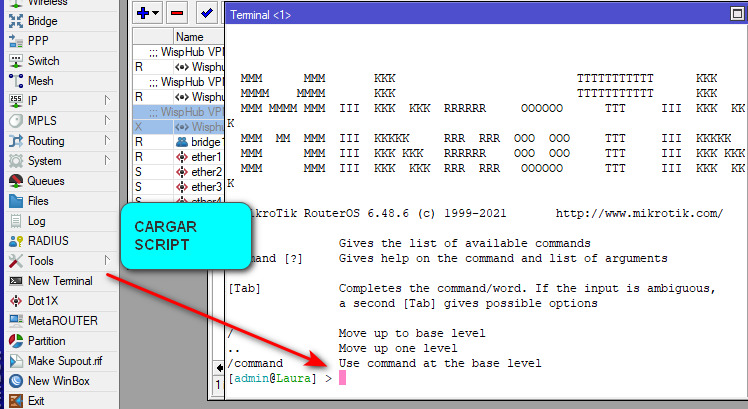
Task: Open the Bridge section icon
Action: pos(16,21)
